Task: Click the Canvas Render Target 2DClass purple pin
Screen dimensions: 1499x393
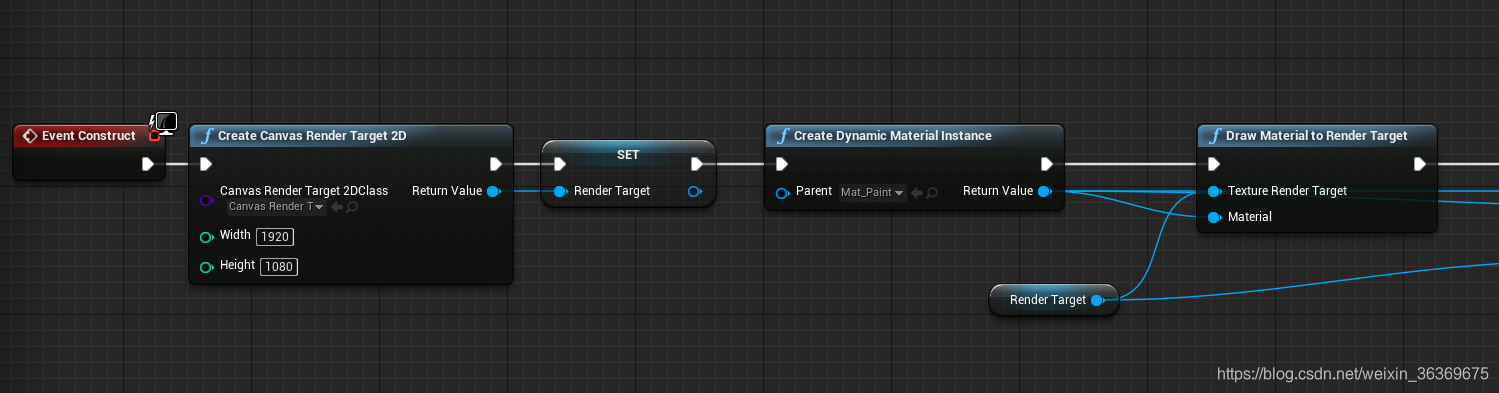Action: (207, 200)
